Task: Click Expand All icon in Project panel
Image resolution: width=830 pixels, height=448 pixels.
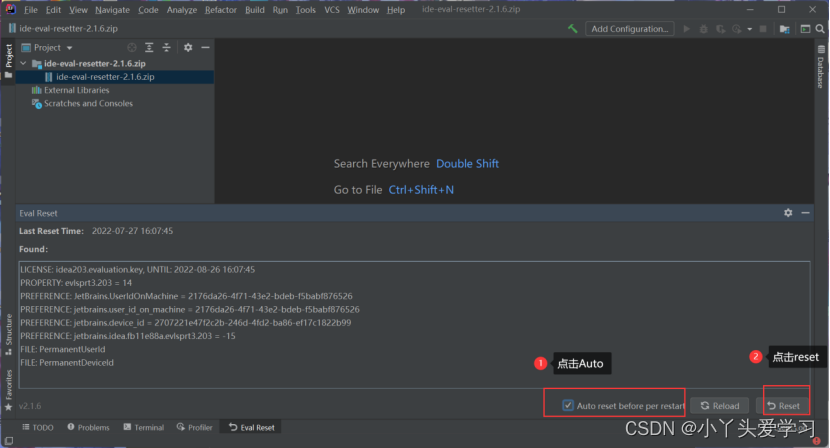Action: [149, 48]
